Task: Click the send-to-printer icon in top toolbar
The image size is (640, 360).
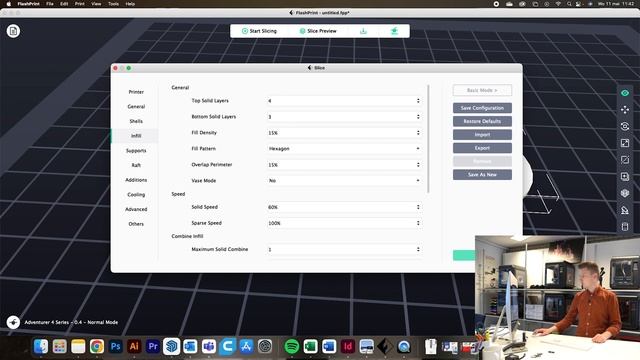Action: pos(394,31)
